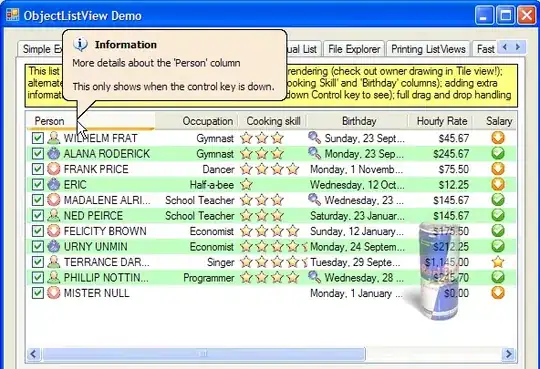Sort the list by Hourly Rate header
The image size is (540, 369).
[441, 121]
